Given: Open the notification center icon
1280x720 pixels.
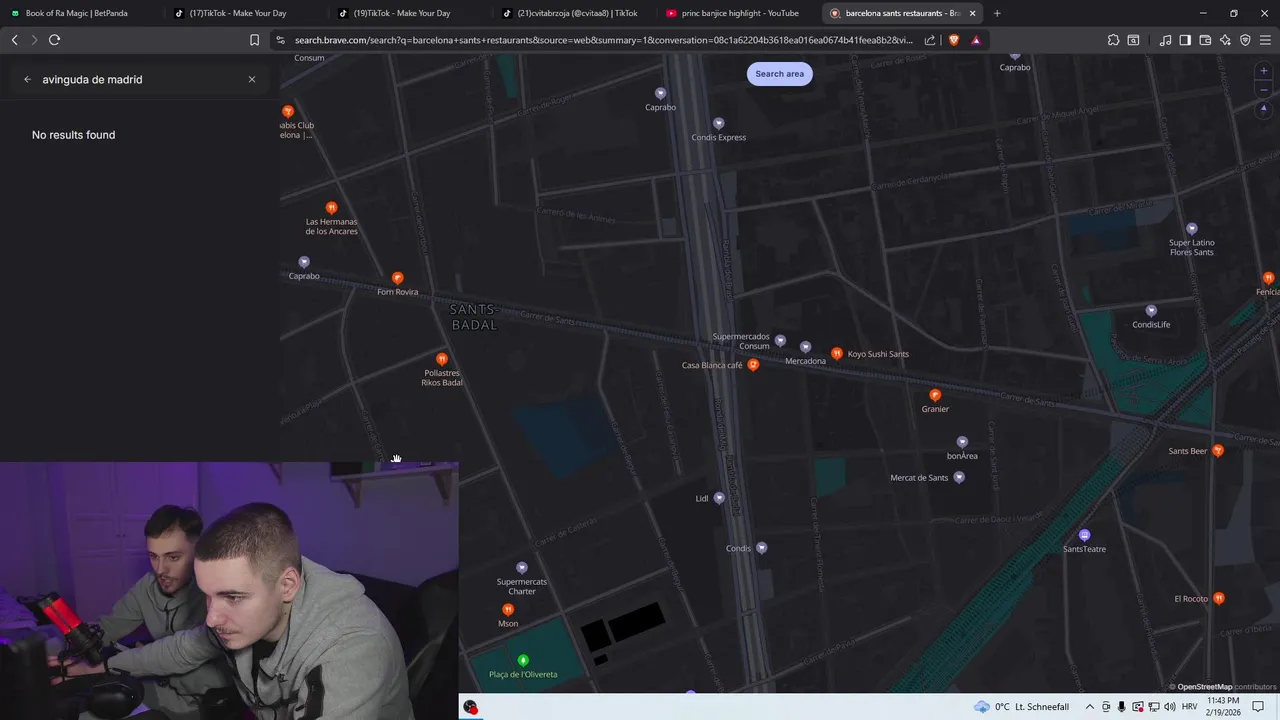Looking at the screenshot, I should [1258, 707].
